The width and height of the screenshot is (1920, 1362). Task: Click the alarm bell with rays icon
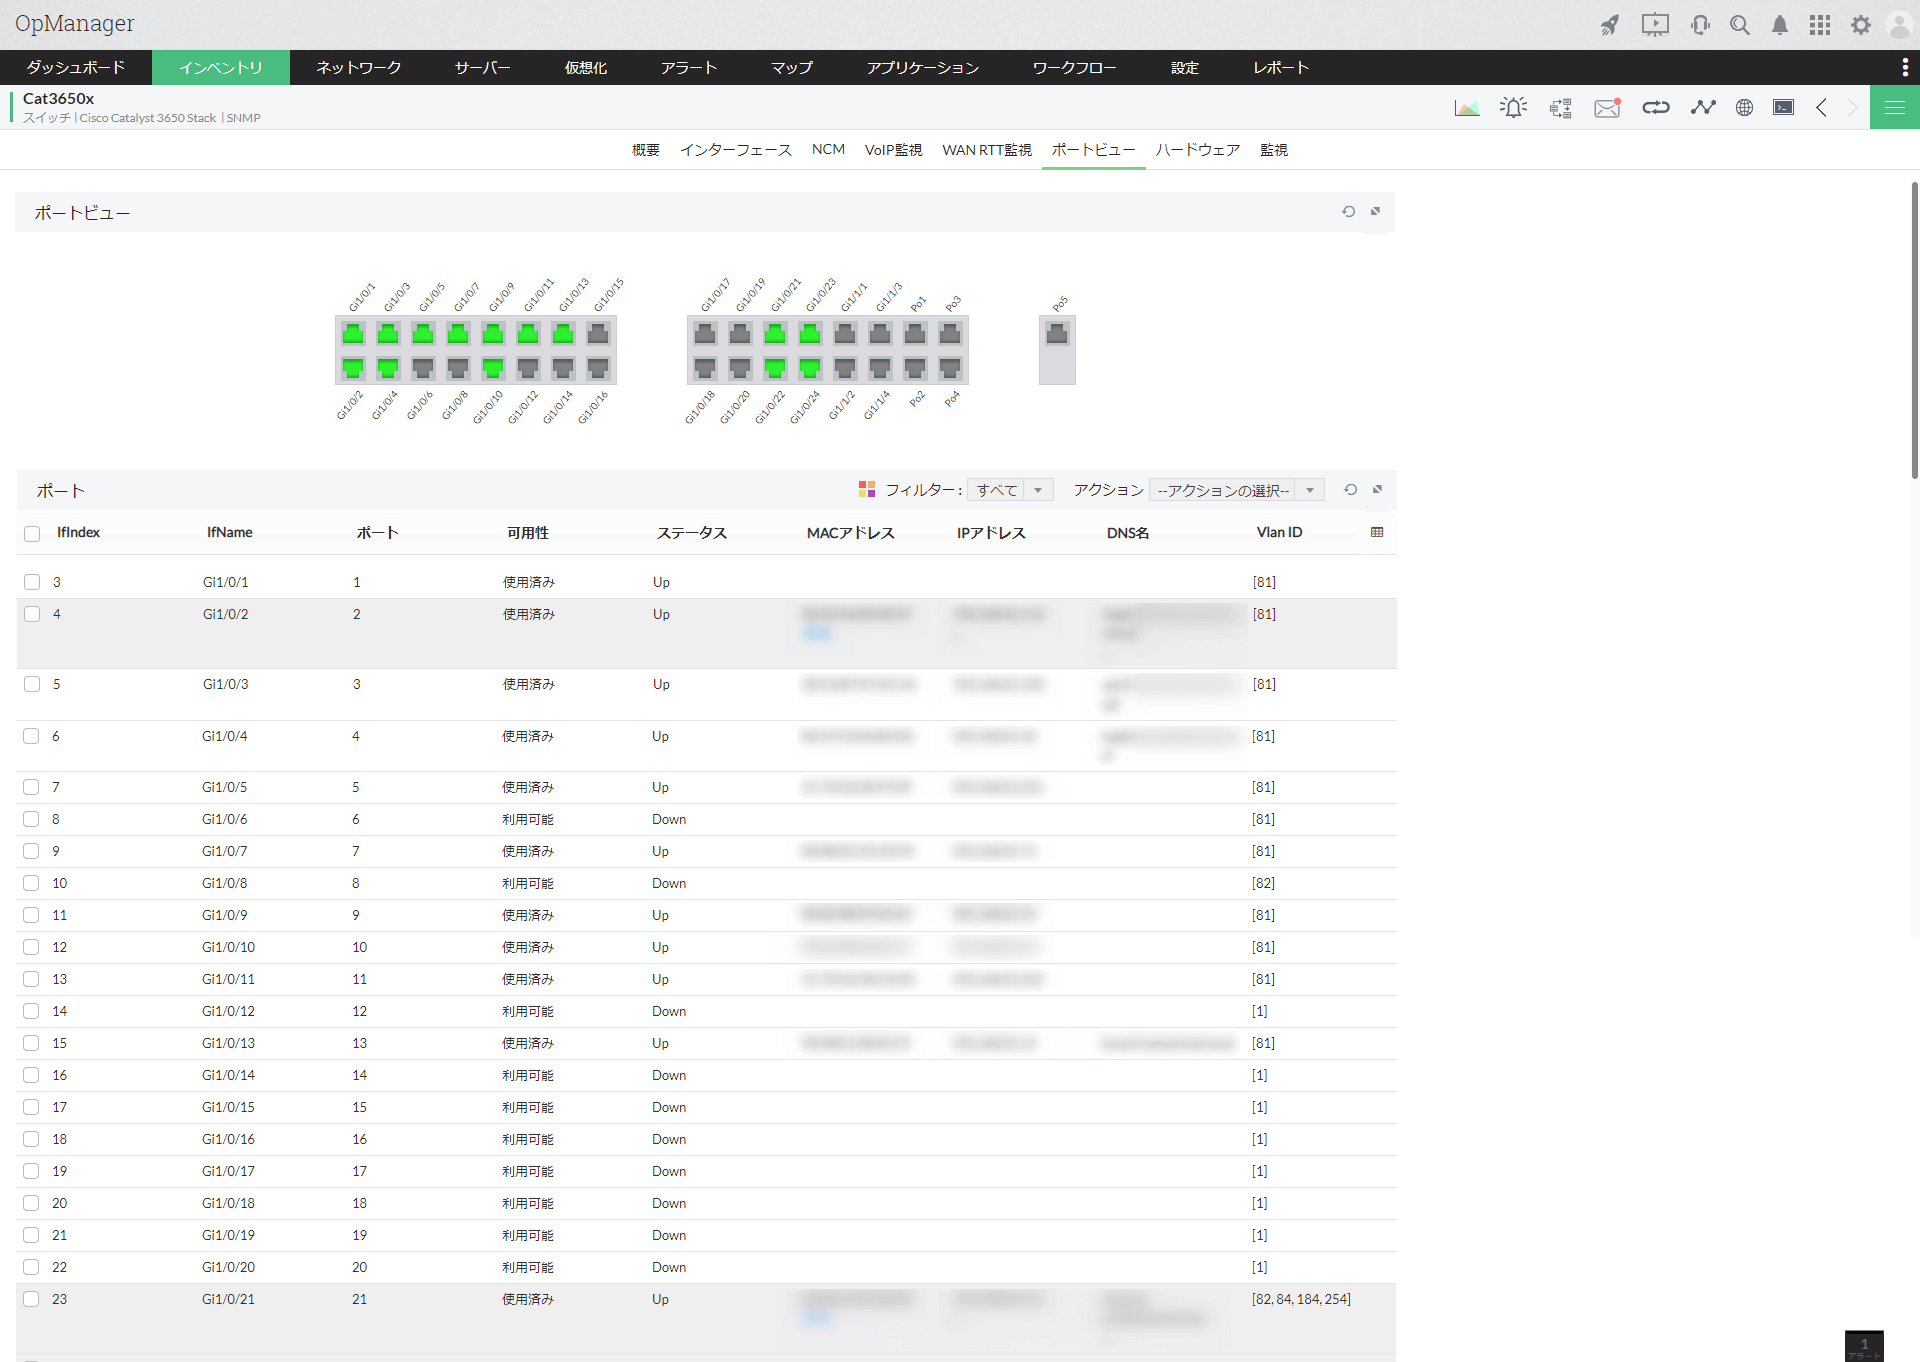click(x=1513, y=108)
